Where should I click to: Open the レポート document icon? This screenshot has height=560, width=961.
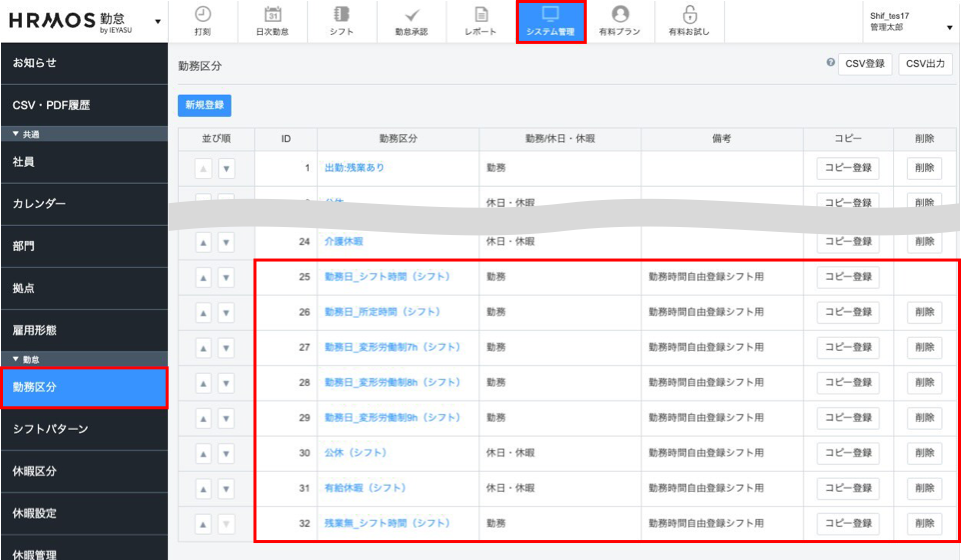pos(480,15)
